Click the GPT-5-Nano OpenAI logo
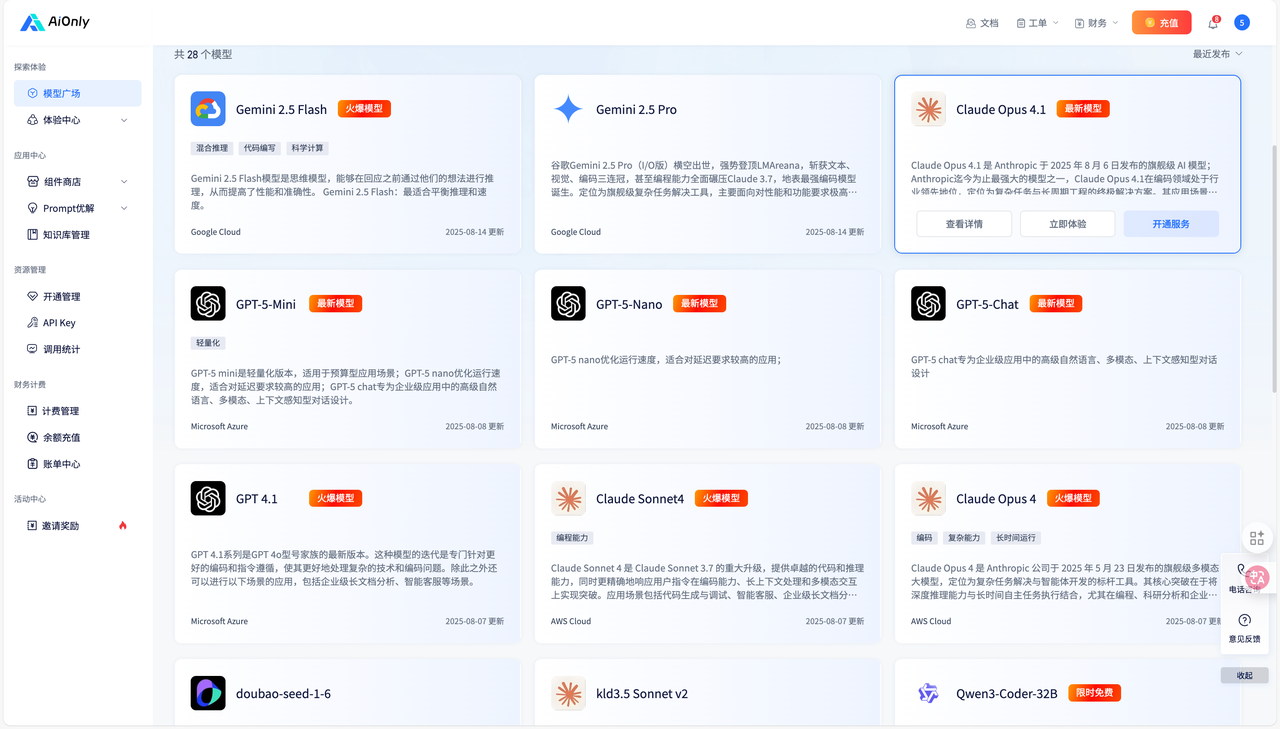The width and height of the screenshot is (1280, 729). tap(568, 303)
